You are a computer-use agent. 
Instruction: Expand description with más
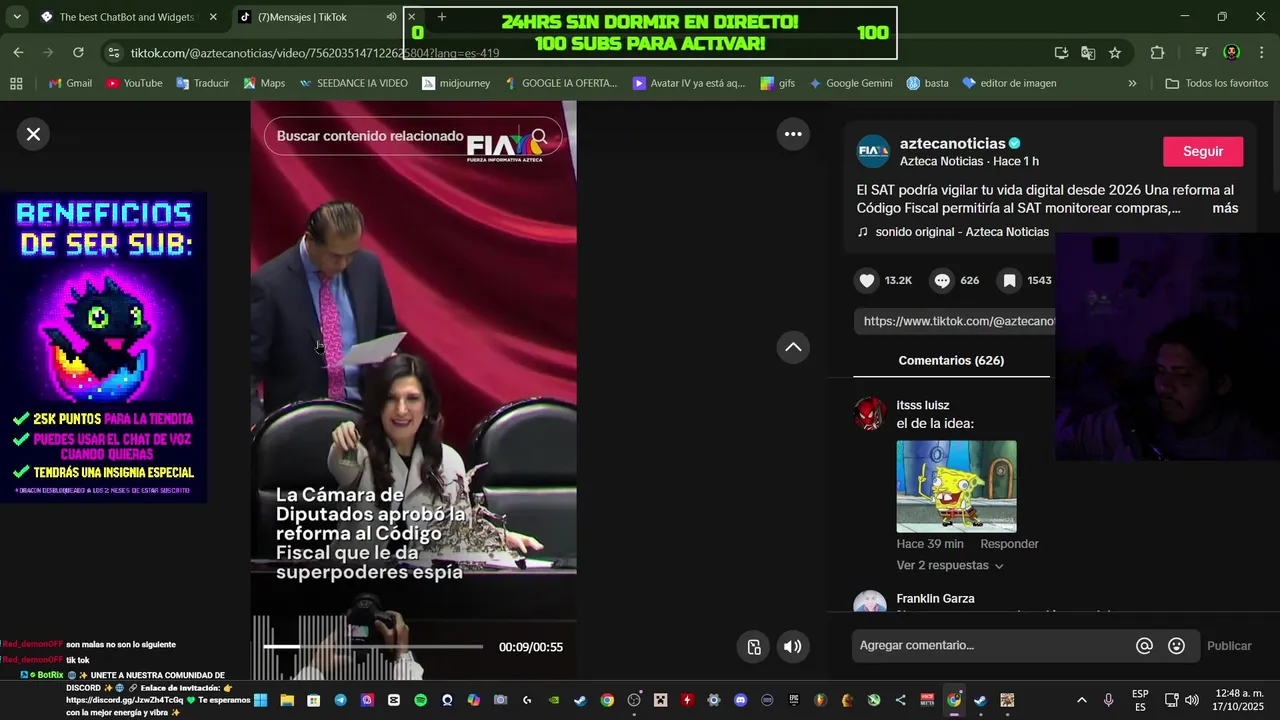pos(1225,209)
